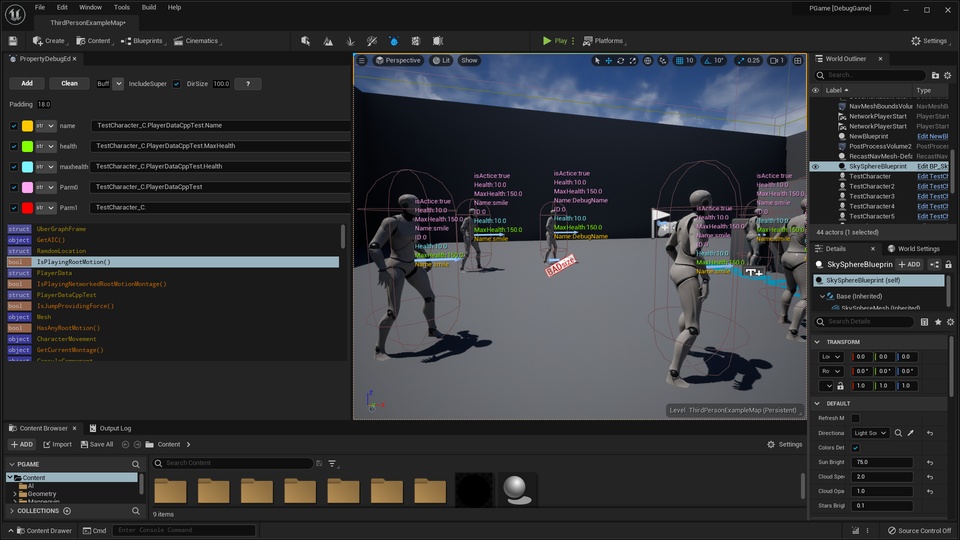Image resolution: width=960 pixels, height=540 pixels.
Task: Save the current level with the disk icon
Action: click(13, 41)
